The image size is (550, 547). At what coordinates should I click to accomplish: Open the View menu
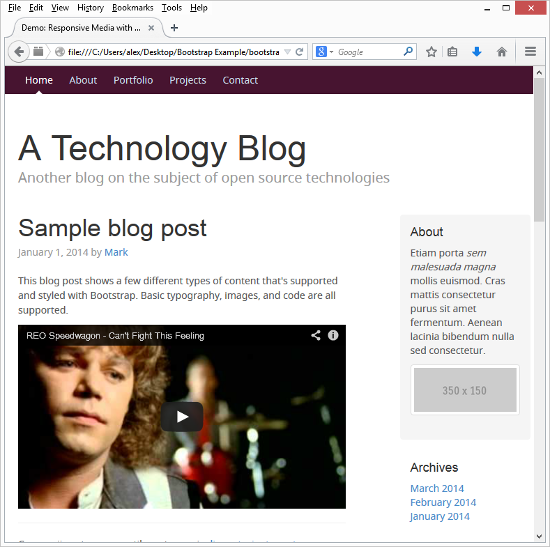[x=60, y=7]
